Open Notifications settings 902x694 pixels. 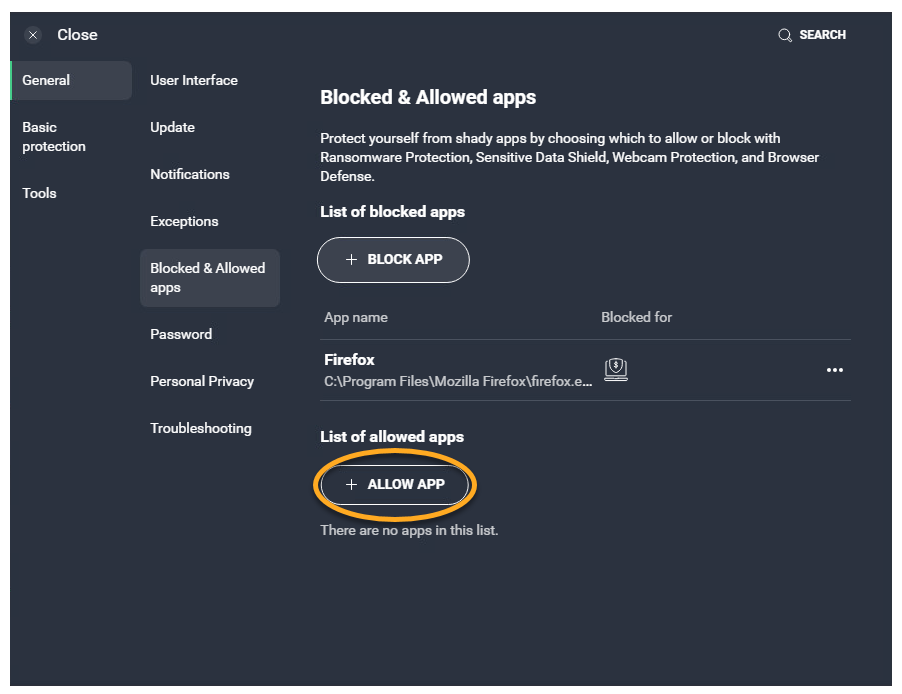click(x=190, y=174)
